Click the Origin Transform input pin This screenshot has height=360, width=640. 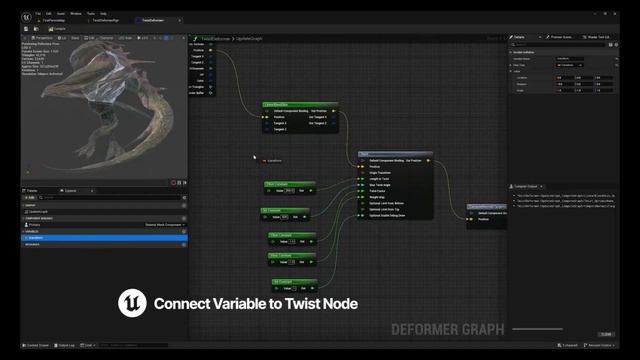362,173
